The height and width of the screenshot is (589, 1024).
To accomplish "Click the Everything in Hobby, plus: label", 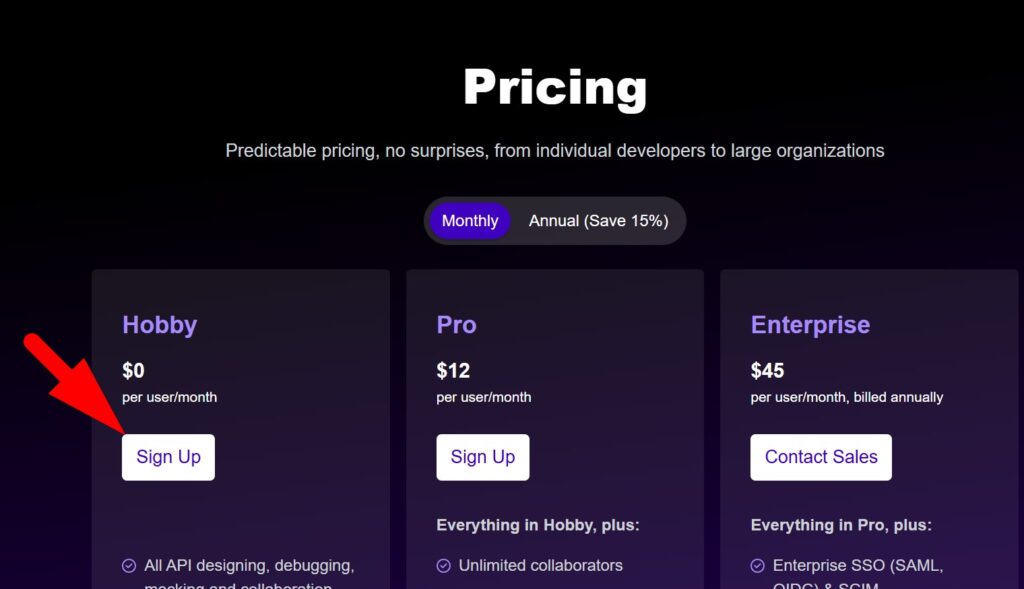I will [538, 525].
